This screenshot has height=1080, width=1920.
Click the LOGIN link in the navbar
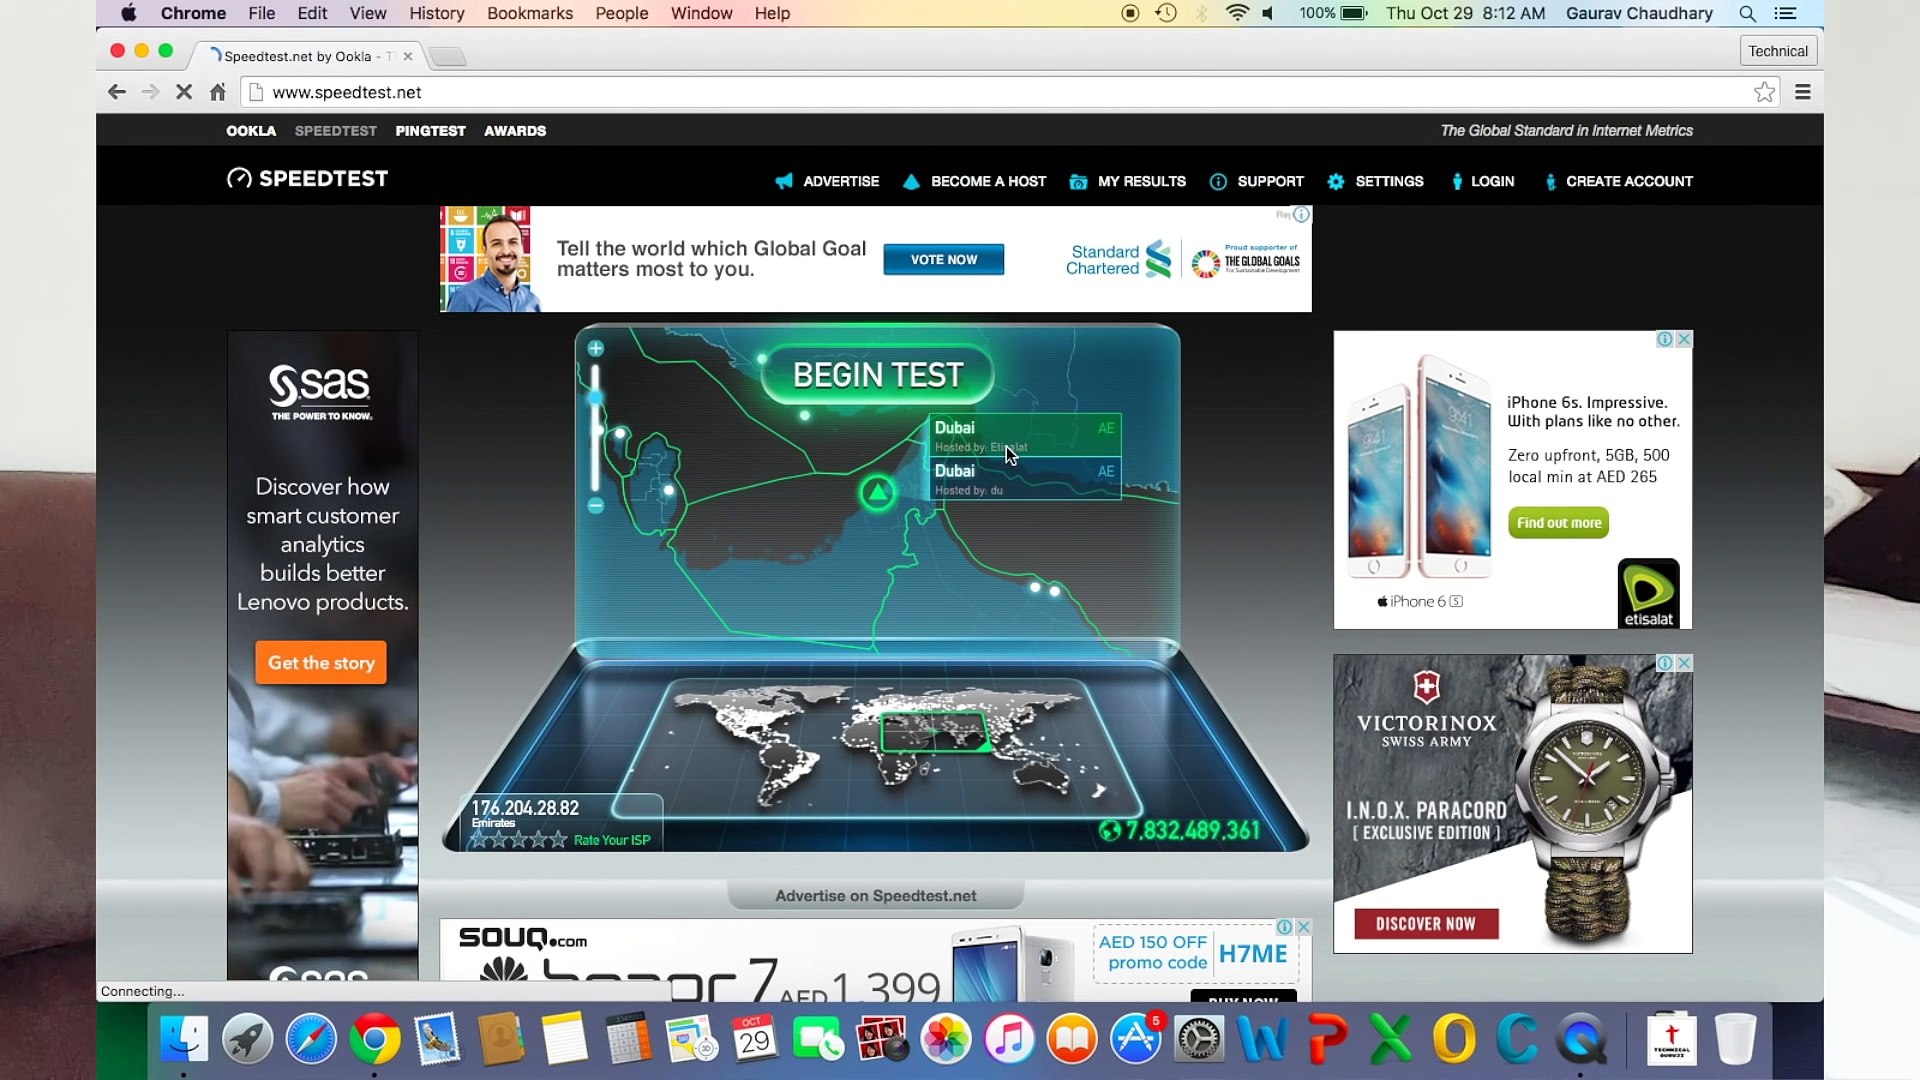pyautogui.click(x=1492, y=182)
